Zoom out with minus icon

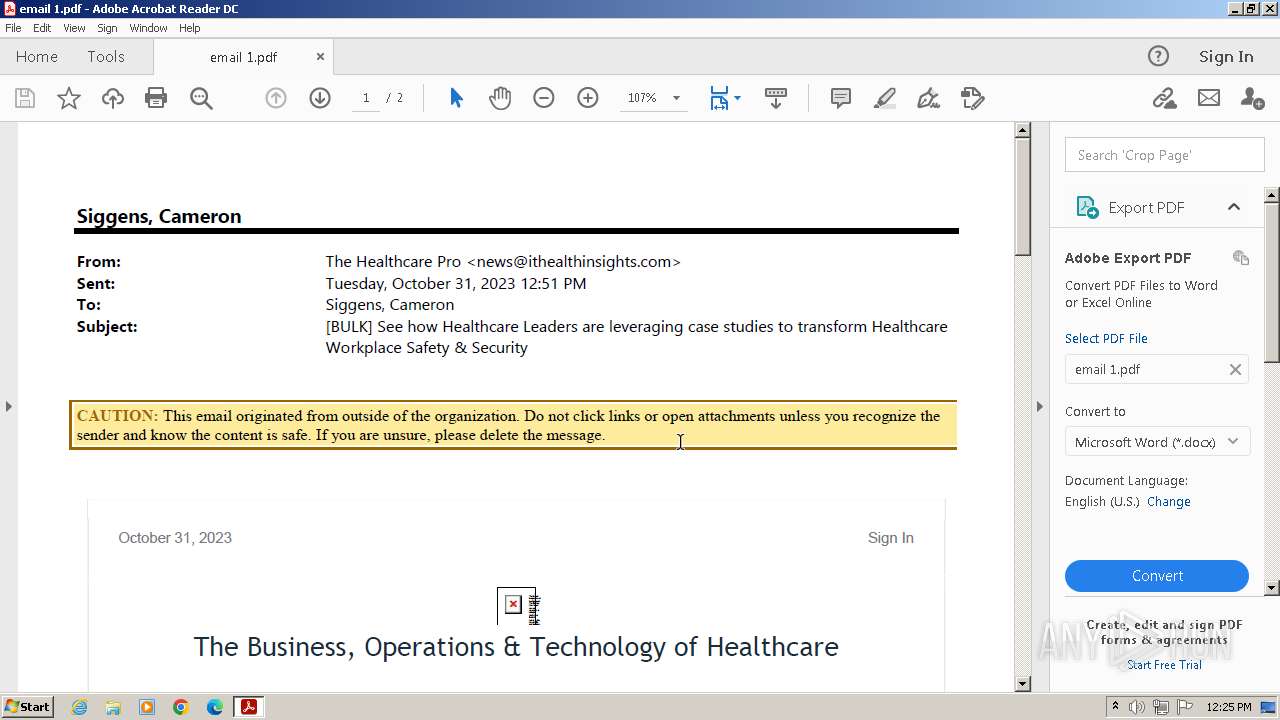coord(544,98)
